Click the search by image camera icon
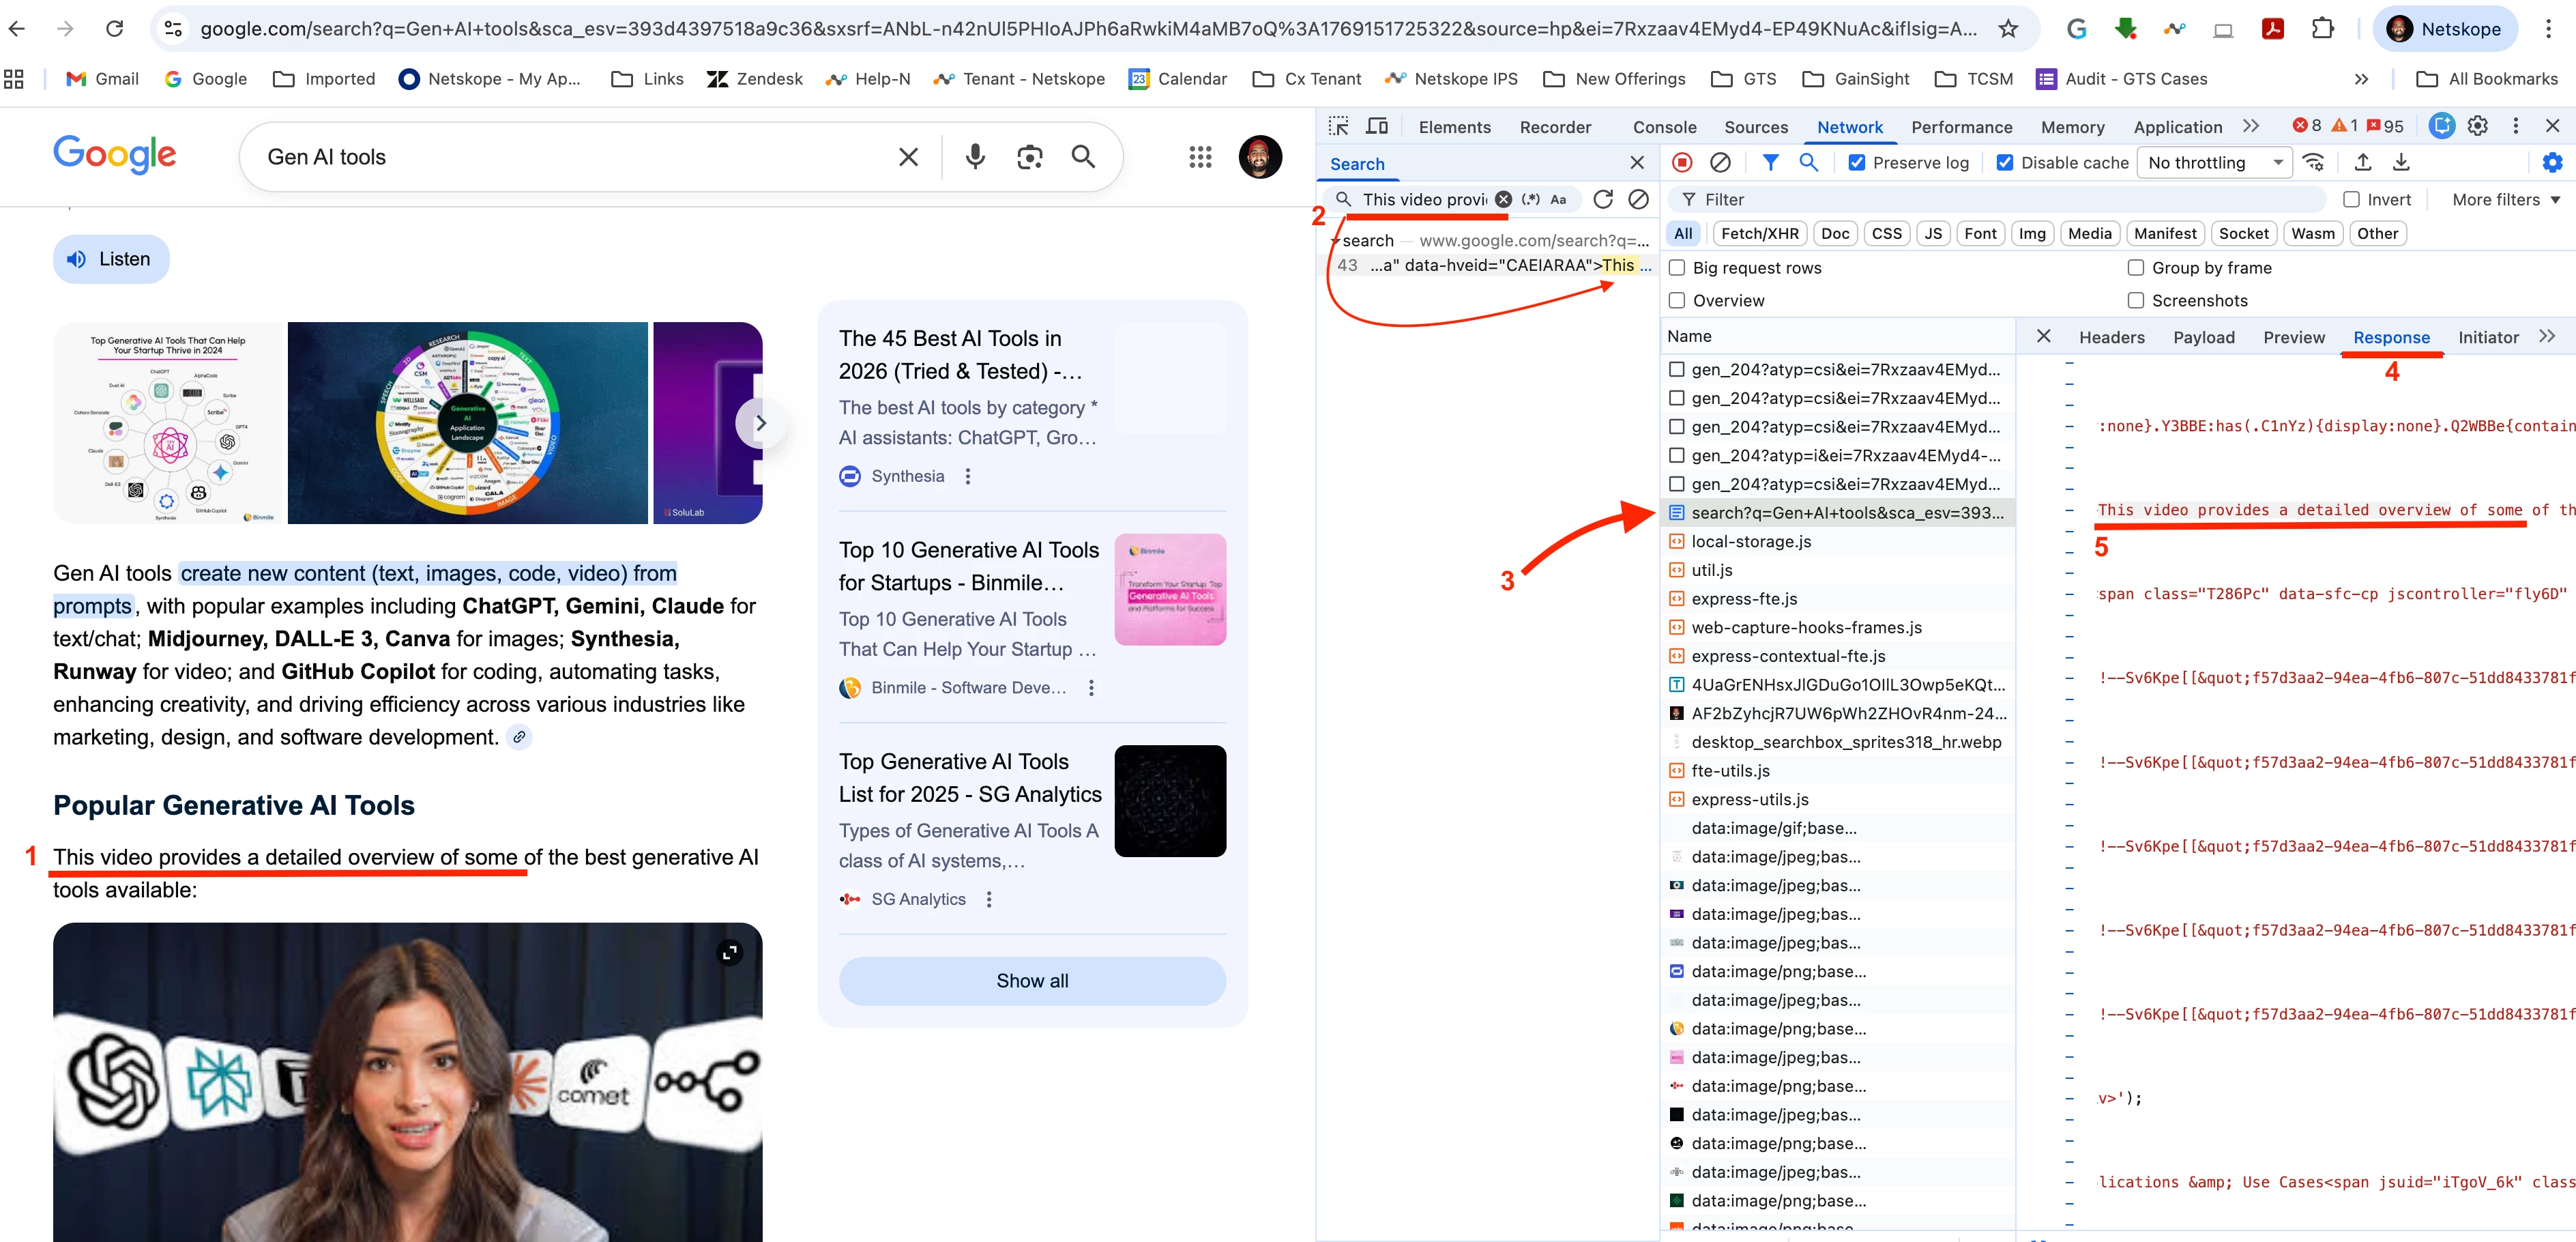Image resolution: width=2576 pixels, height=1242 pixels. pyautogui.click(x=1029, y=157)
